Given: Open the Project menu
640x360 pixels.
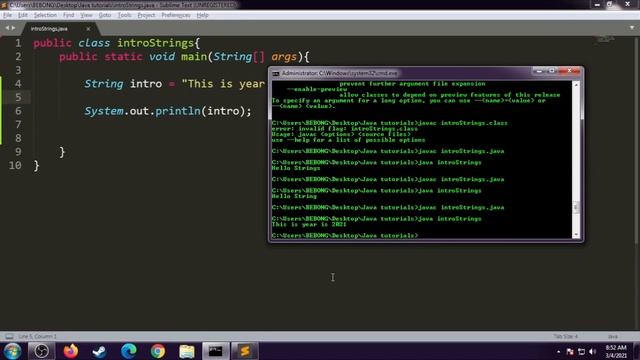Looking at the screenshot, I should (146, 15).
